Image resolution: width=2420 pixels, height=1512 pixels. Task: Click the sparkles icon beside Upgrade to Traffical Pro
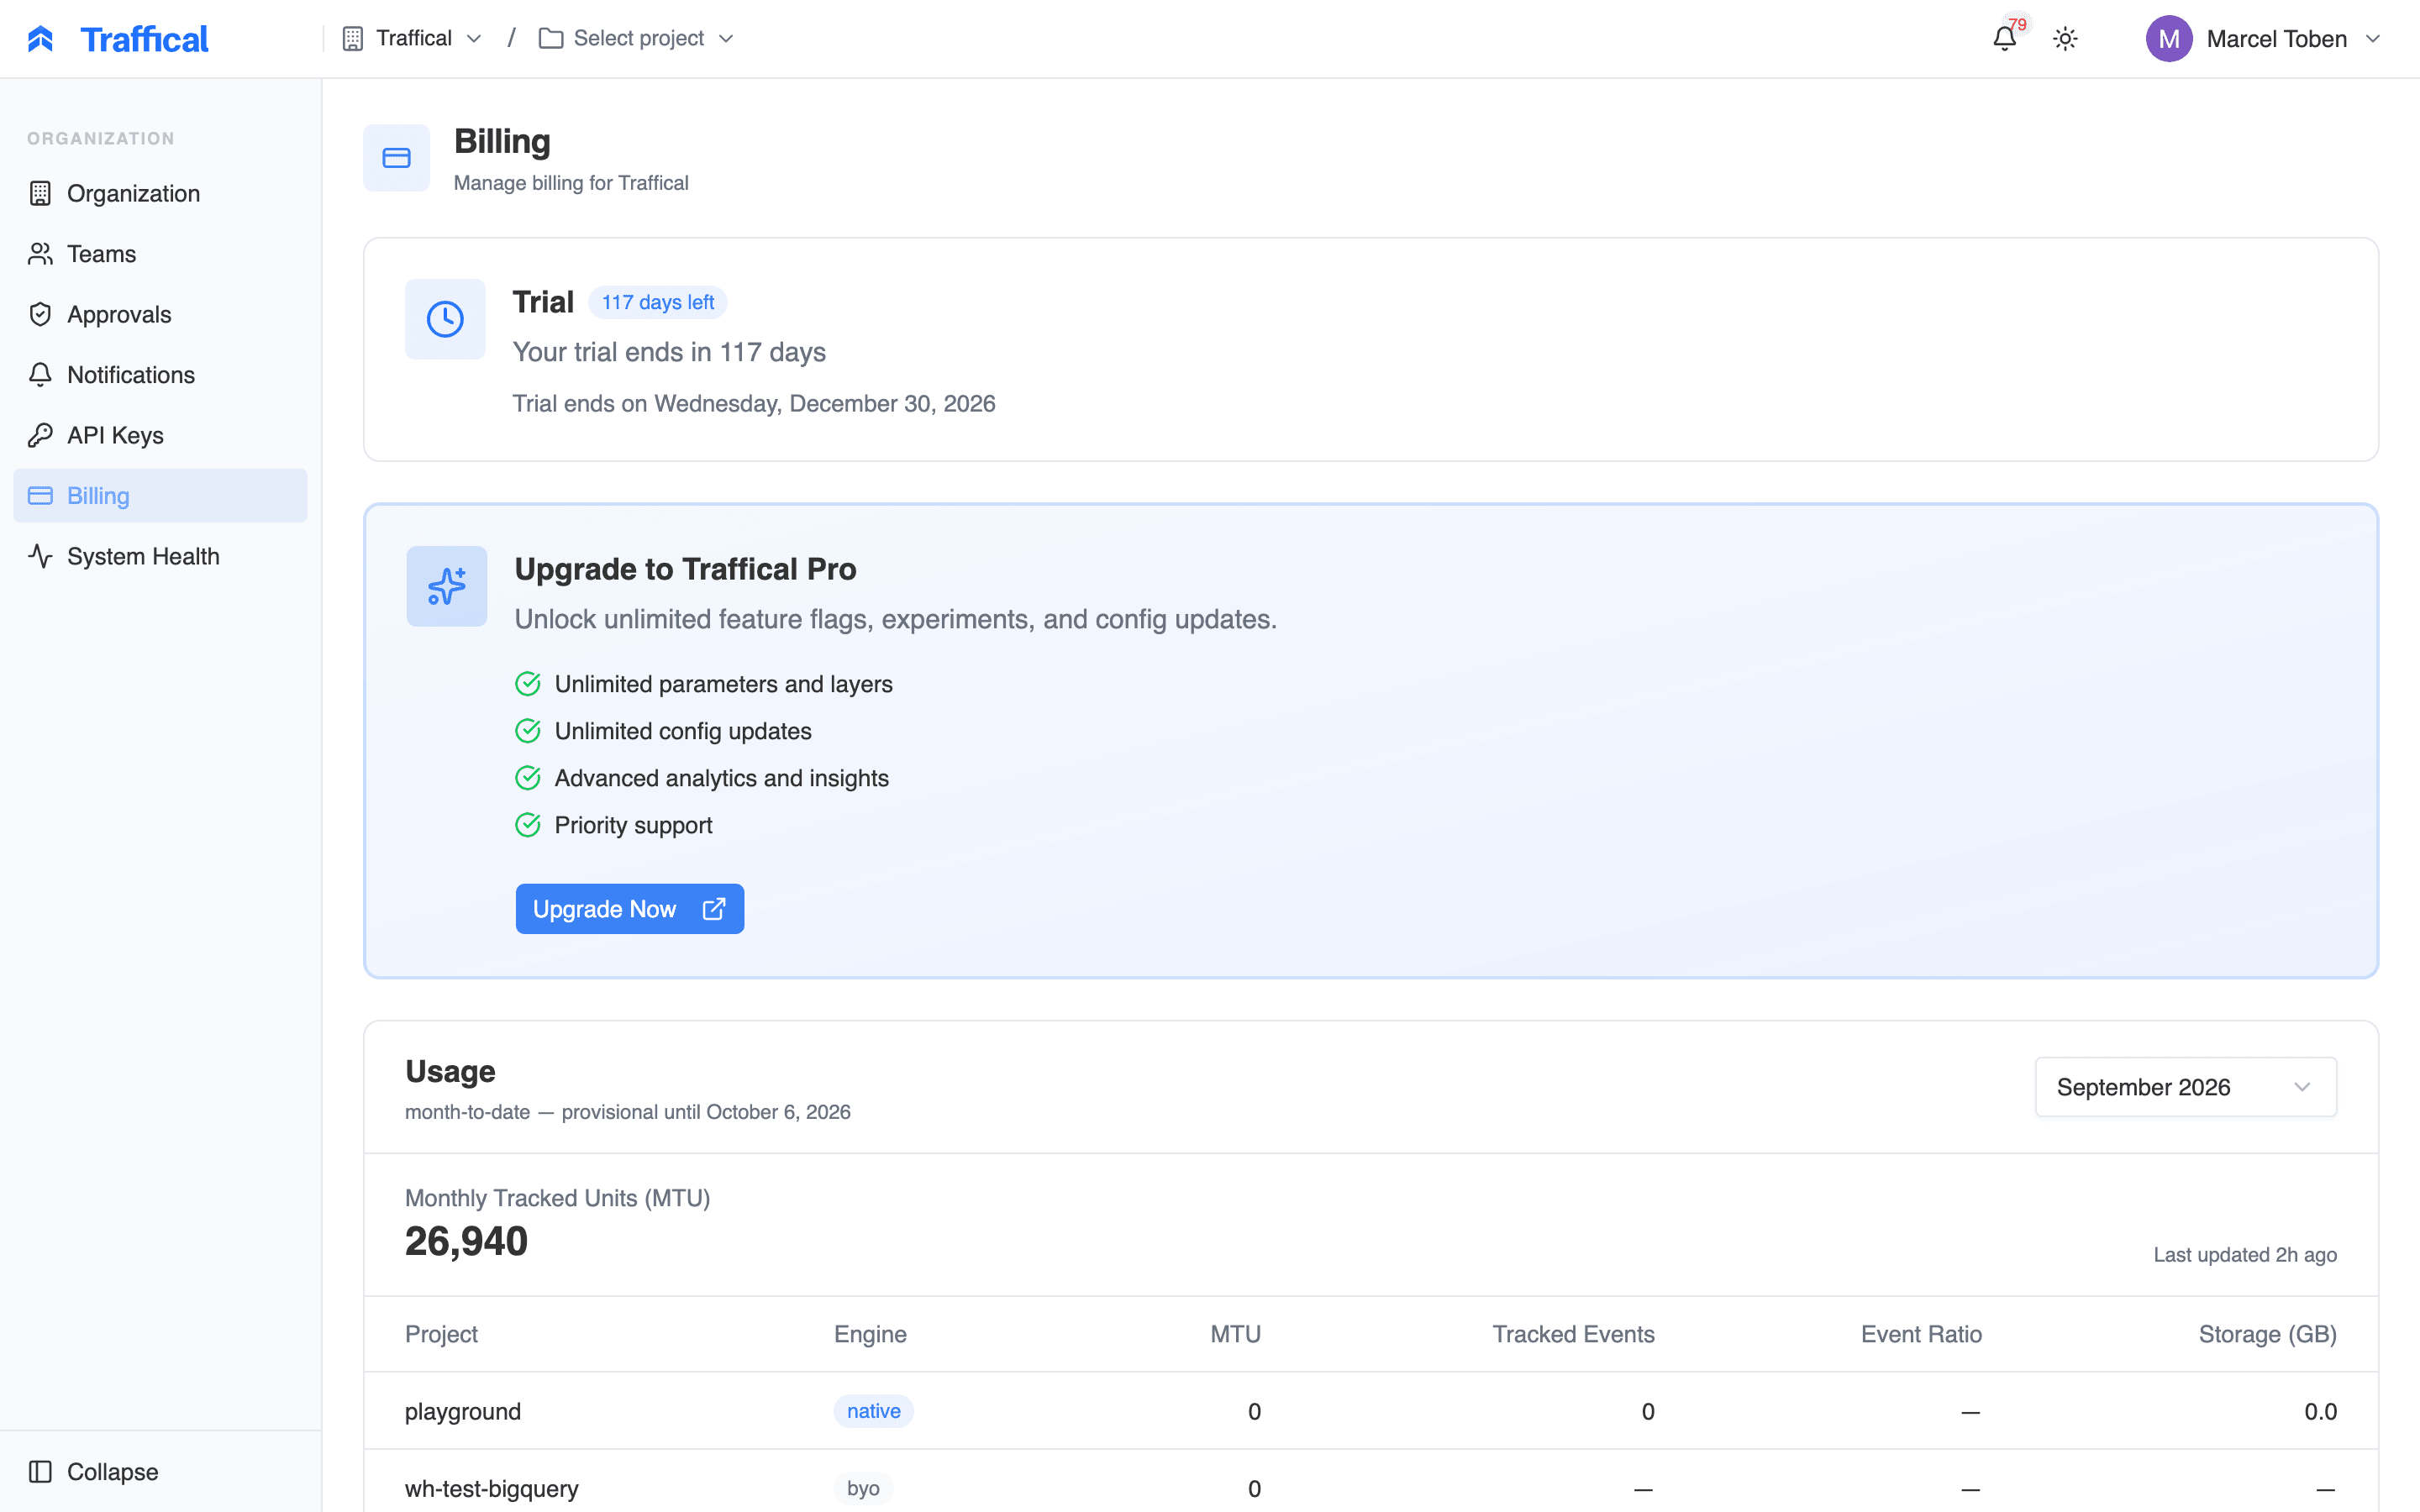coord(446,586)
